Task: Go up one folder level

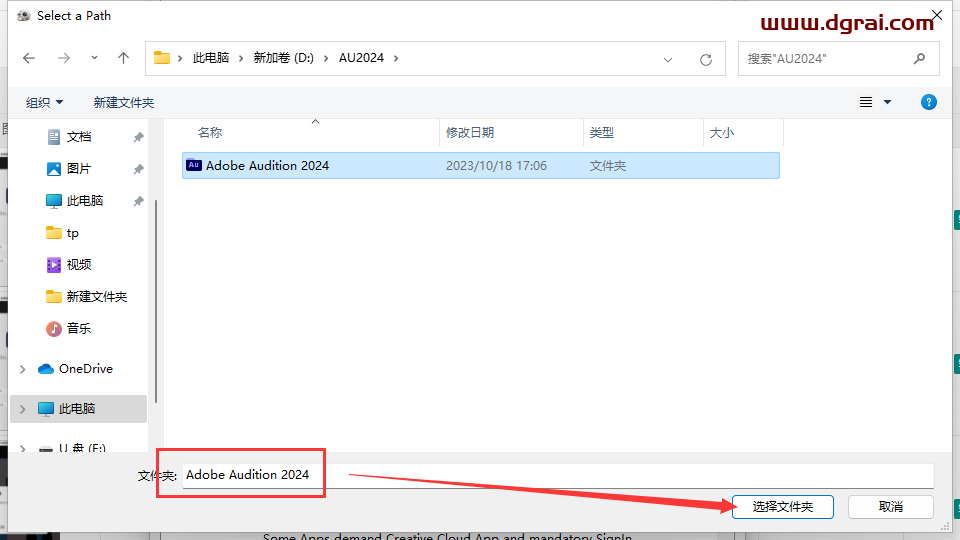Action: [x=123, y=58]
